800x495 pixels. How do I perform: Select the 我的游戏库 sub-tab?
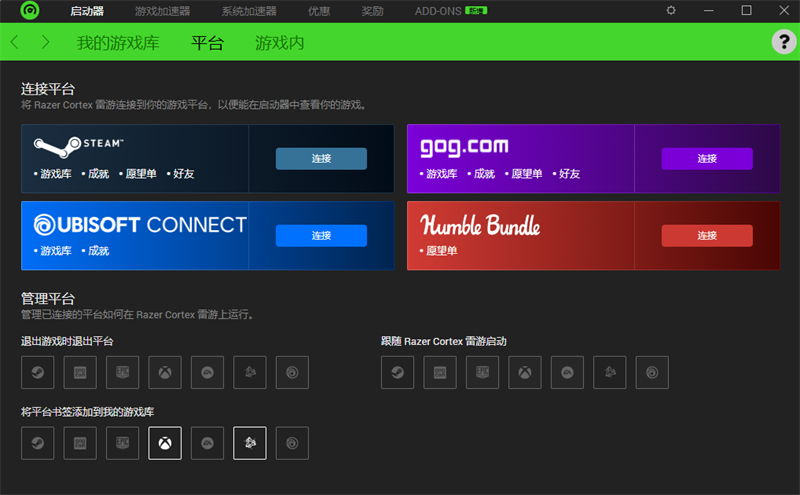pos(118,42)
